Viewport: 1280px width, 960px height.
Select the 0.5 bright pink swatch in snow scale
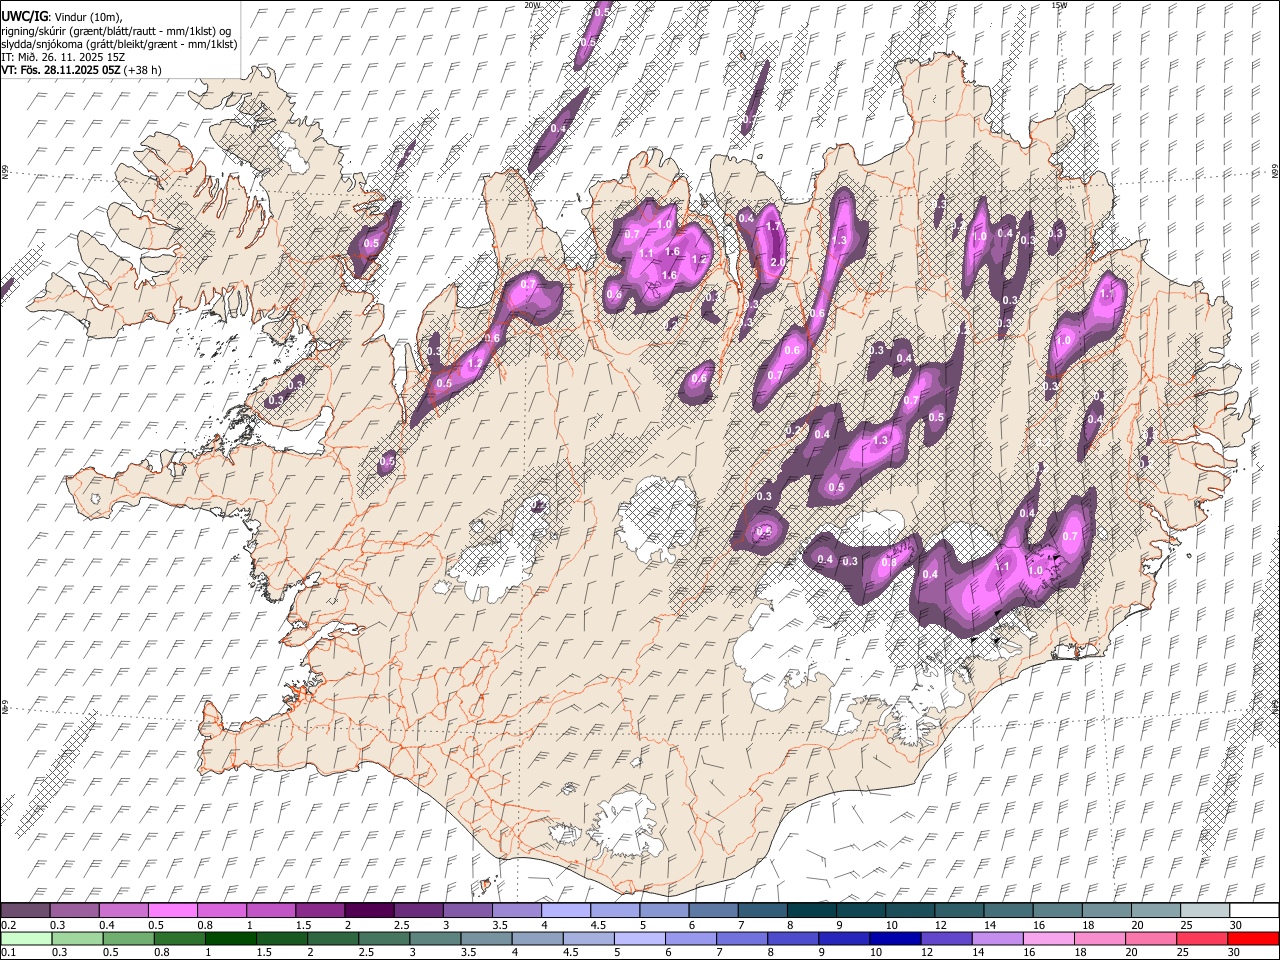pos(172,911)
